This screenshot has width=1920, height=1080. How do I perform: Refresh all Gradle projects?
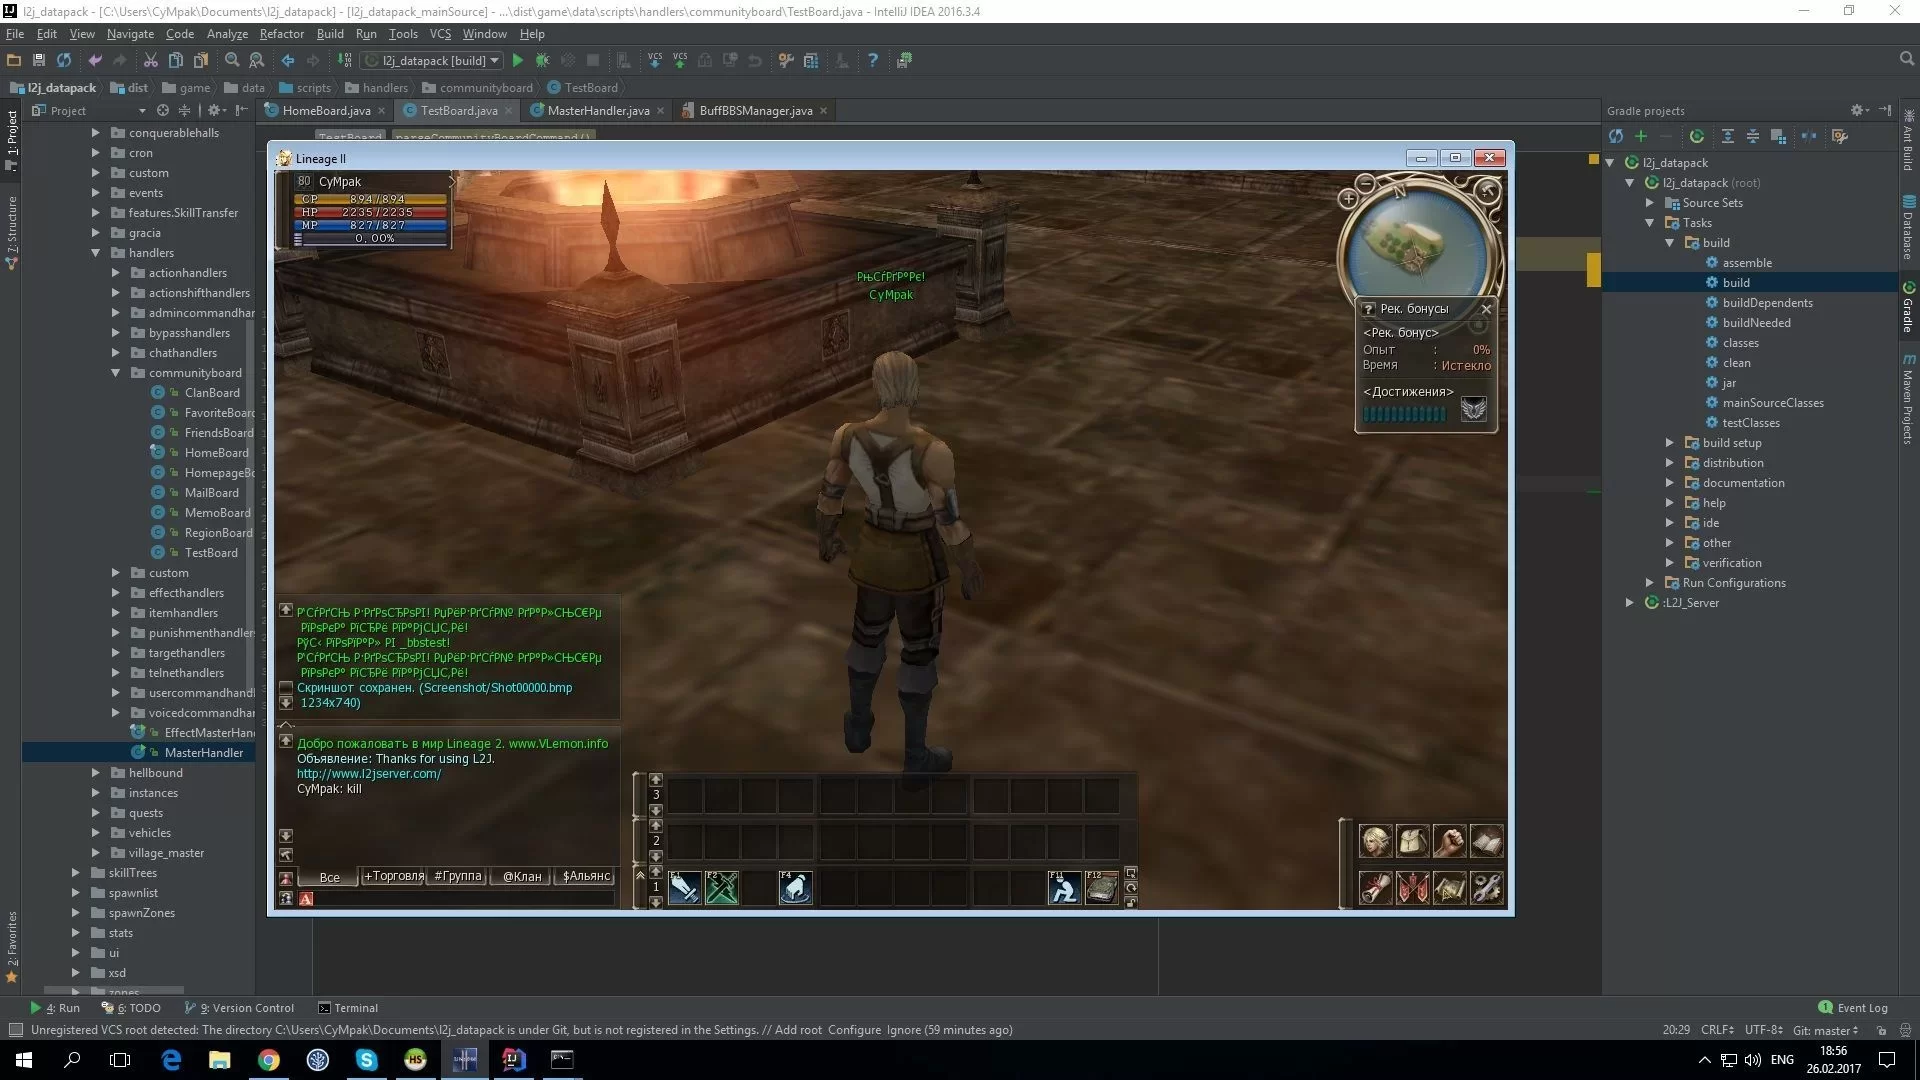[1615, 136]
